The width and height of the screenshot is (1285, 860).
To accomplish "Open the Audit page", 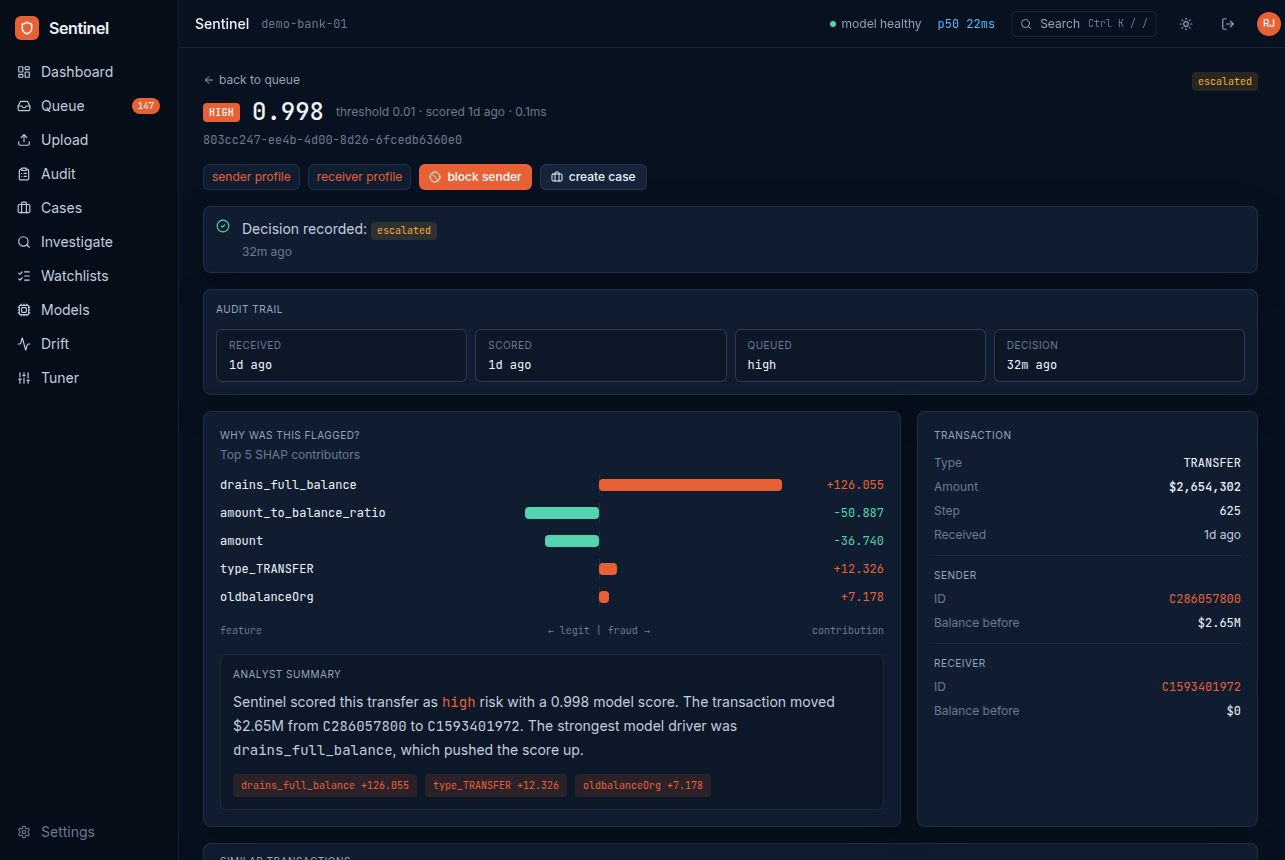I will pos(58,174).
